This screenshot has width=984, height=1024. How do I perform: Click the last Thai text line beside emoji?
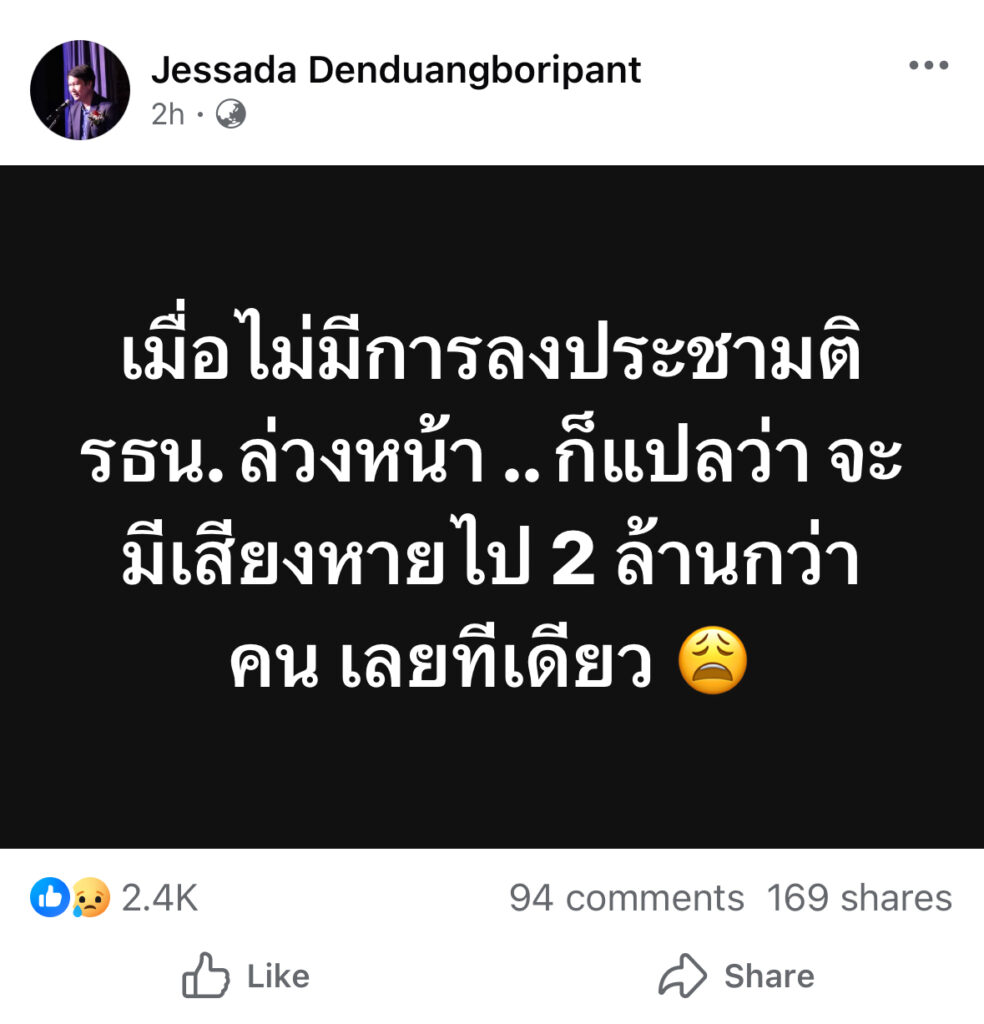pyautogui.click(x=441, y=662)
